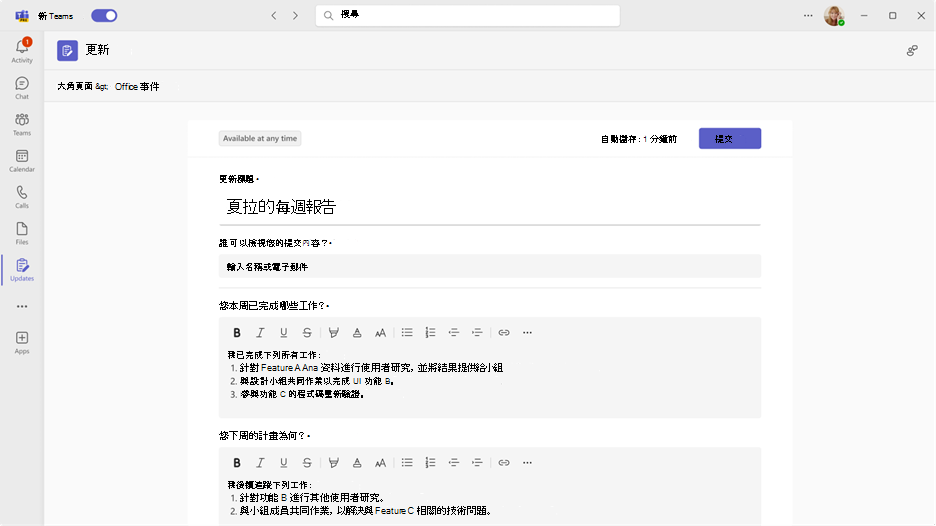Toggle italic in second editor
The image size is (936, 526).
point(260,463)
